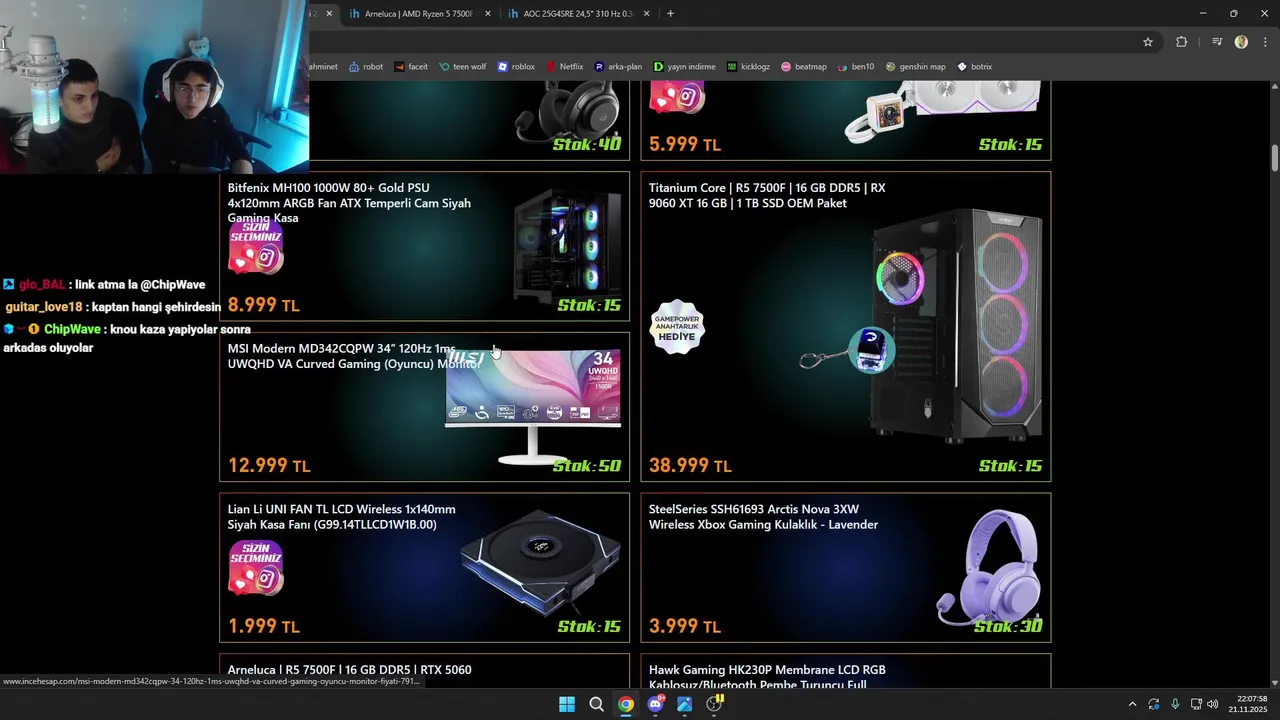
Task: Open the Lian Li UNI FAN TL LCD title
Action: [x=341, y=516]
